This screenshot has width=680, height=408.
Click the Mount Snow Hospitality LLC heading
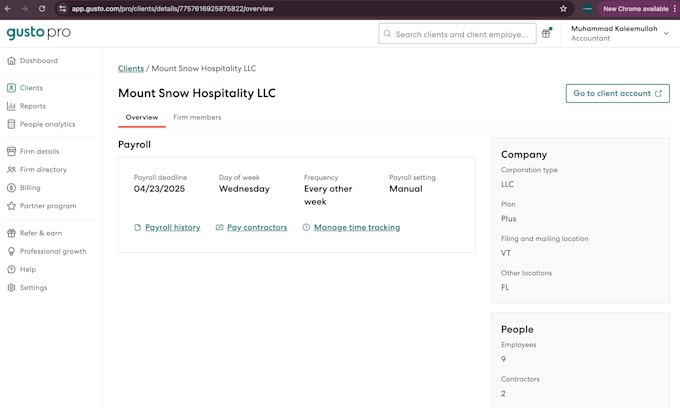point(197,93)
